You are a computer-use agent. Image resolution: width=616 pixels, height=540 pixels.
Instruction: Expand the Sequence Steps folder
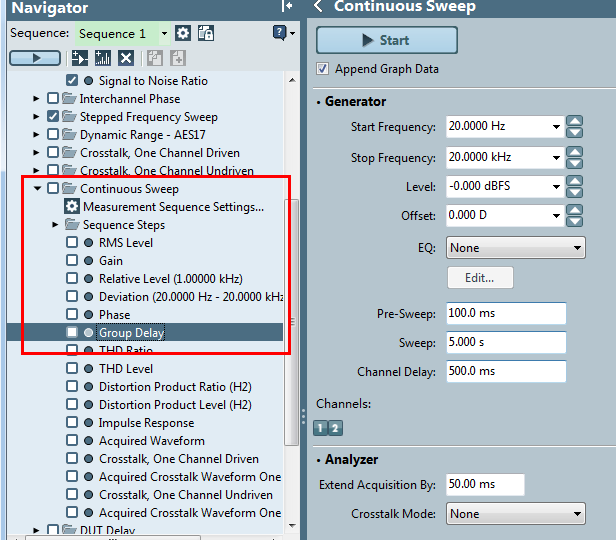(x=55, y=225)
